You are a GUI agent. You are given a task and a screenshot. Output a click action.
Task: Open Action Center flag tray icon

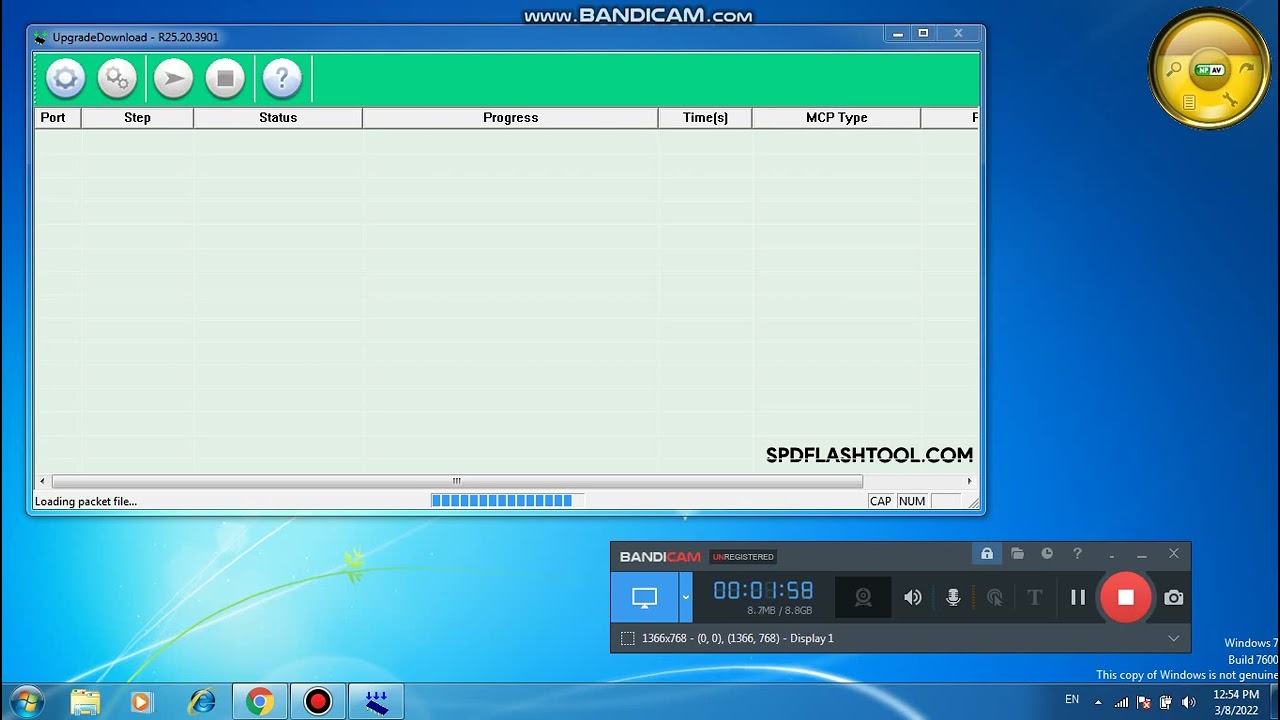pos(1144,702)
